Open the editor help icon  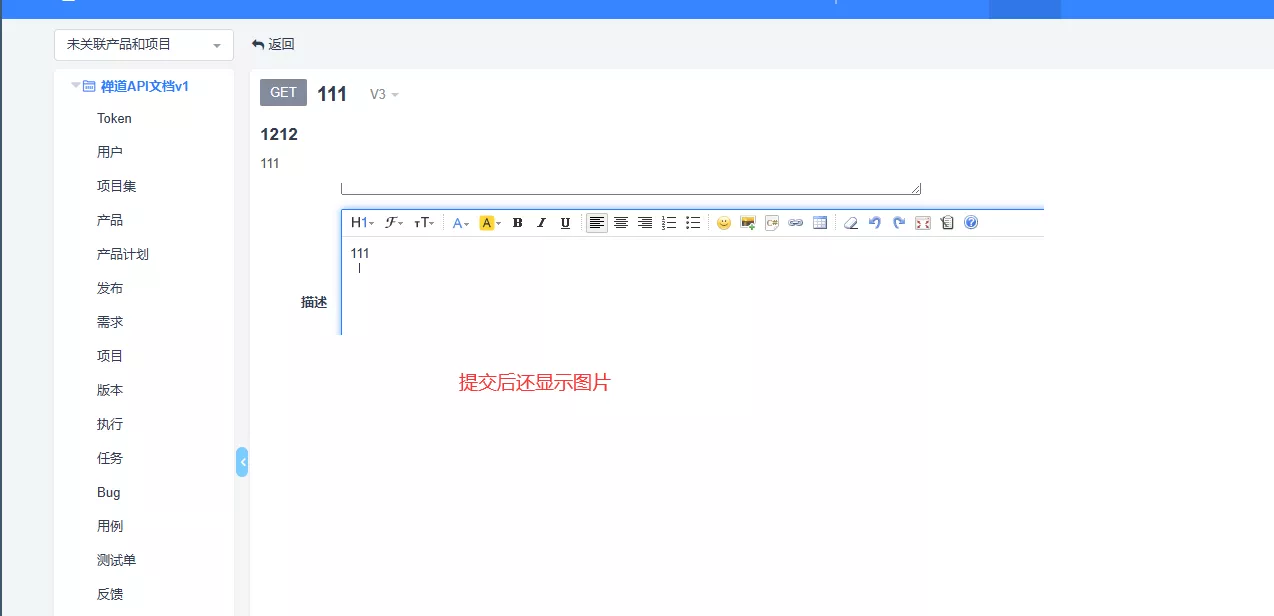[x=971, y=223]
